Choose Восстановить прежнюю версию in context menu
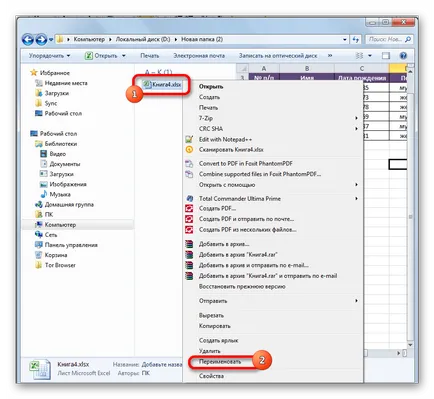The height and width of the screenshot is (399, 434). [242, 286]
